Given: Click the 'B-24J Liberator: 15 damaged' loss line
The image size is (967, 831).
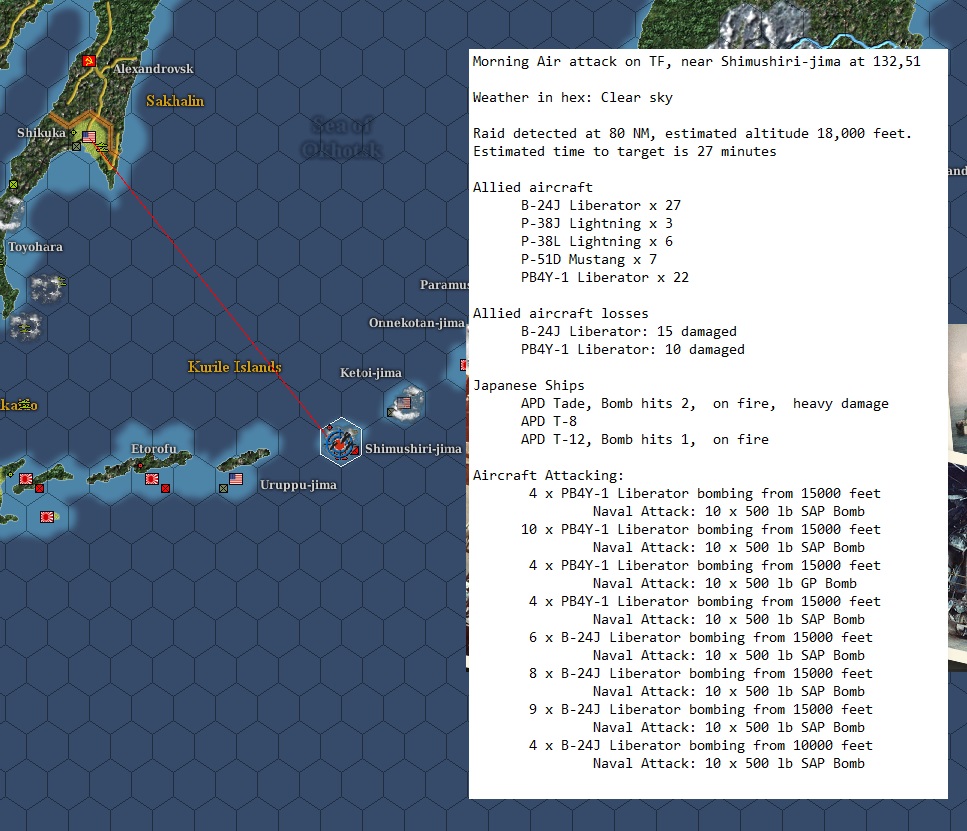Looking at the screenshot, I should [x=628, y=331].
